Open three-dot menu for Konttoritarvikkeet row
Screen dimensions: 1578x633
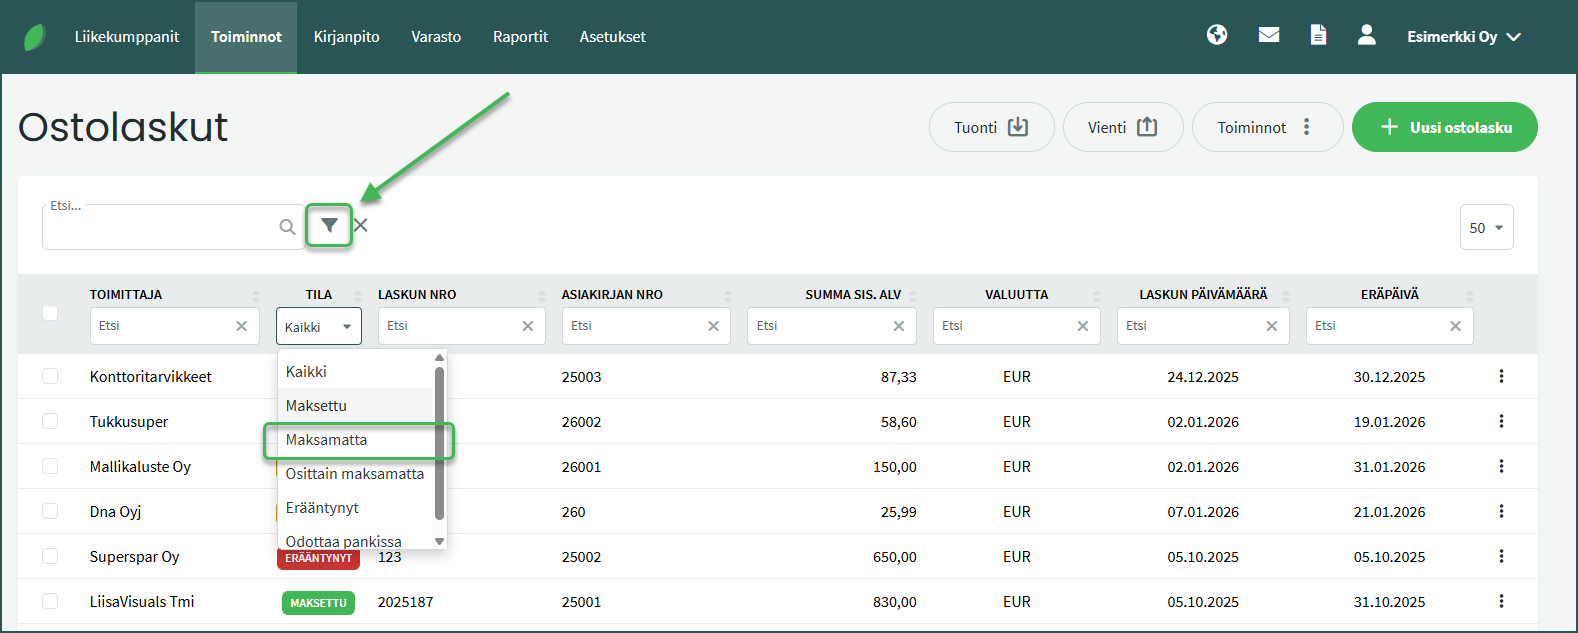[x=1501, y=376]
